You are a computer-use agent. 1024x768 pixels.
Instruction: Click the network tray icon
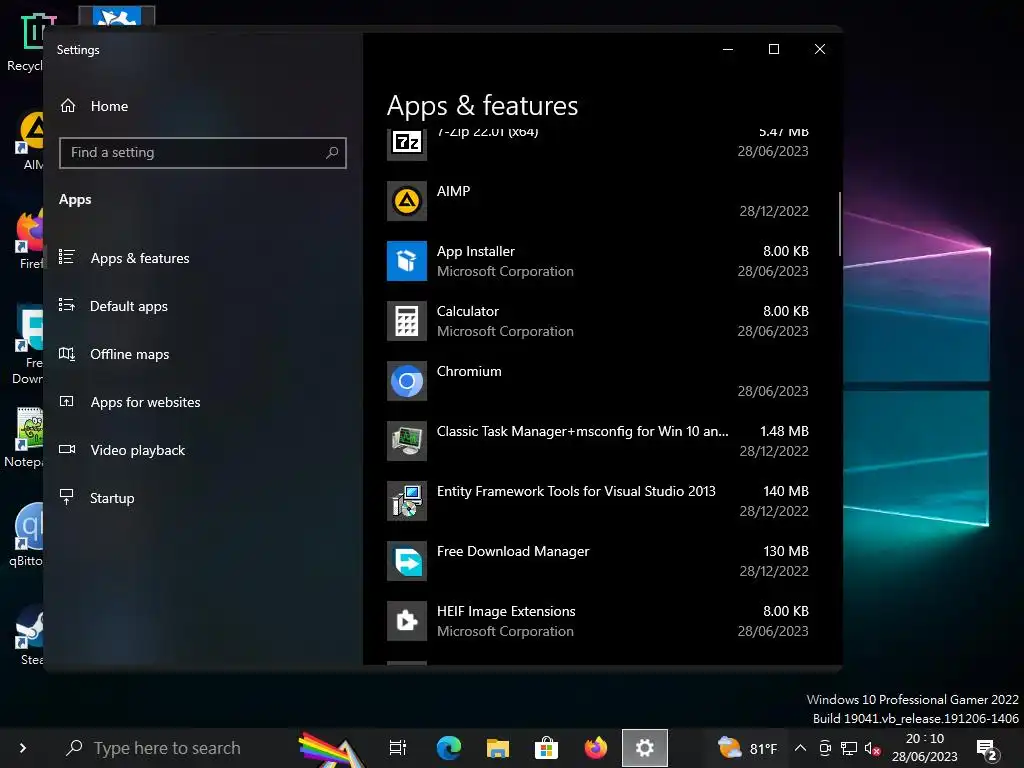coord(849,748)
